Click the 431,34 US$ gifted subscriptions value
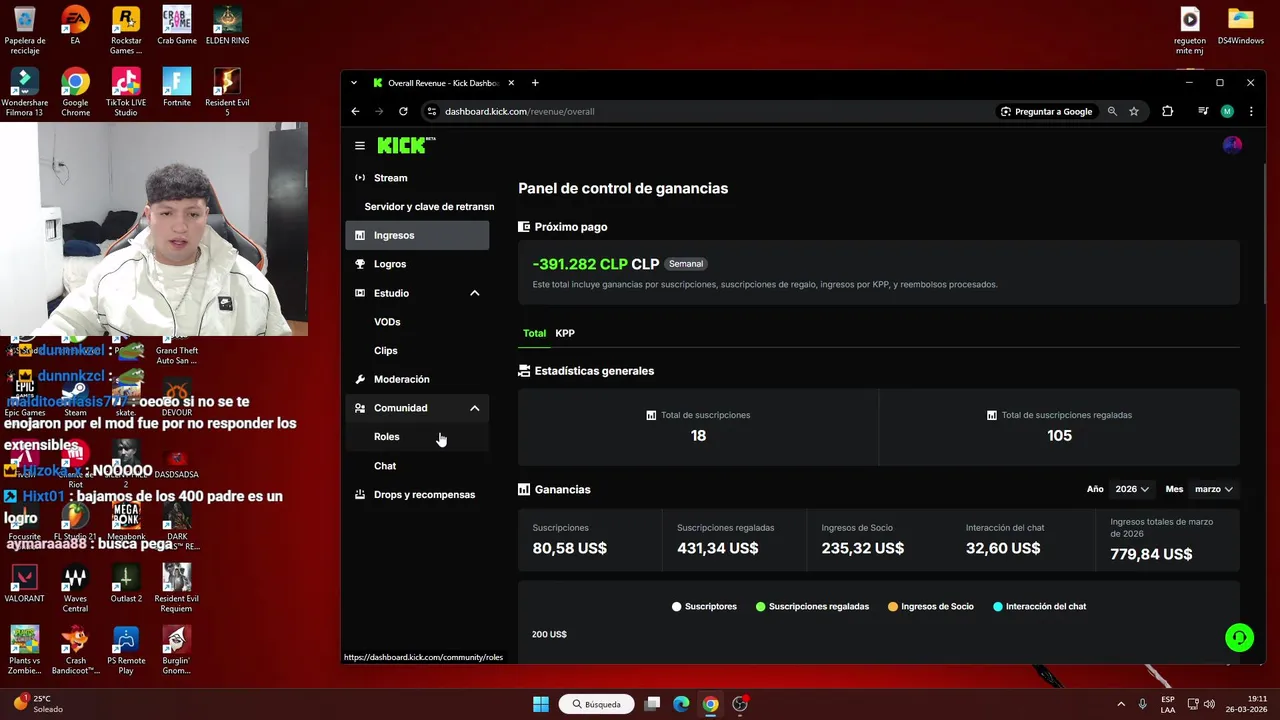Screen dimensions: 1280x720 pyautogui.click(x=717, y=548)
